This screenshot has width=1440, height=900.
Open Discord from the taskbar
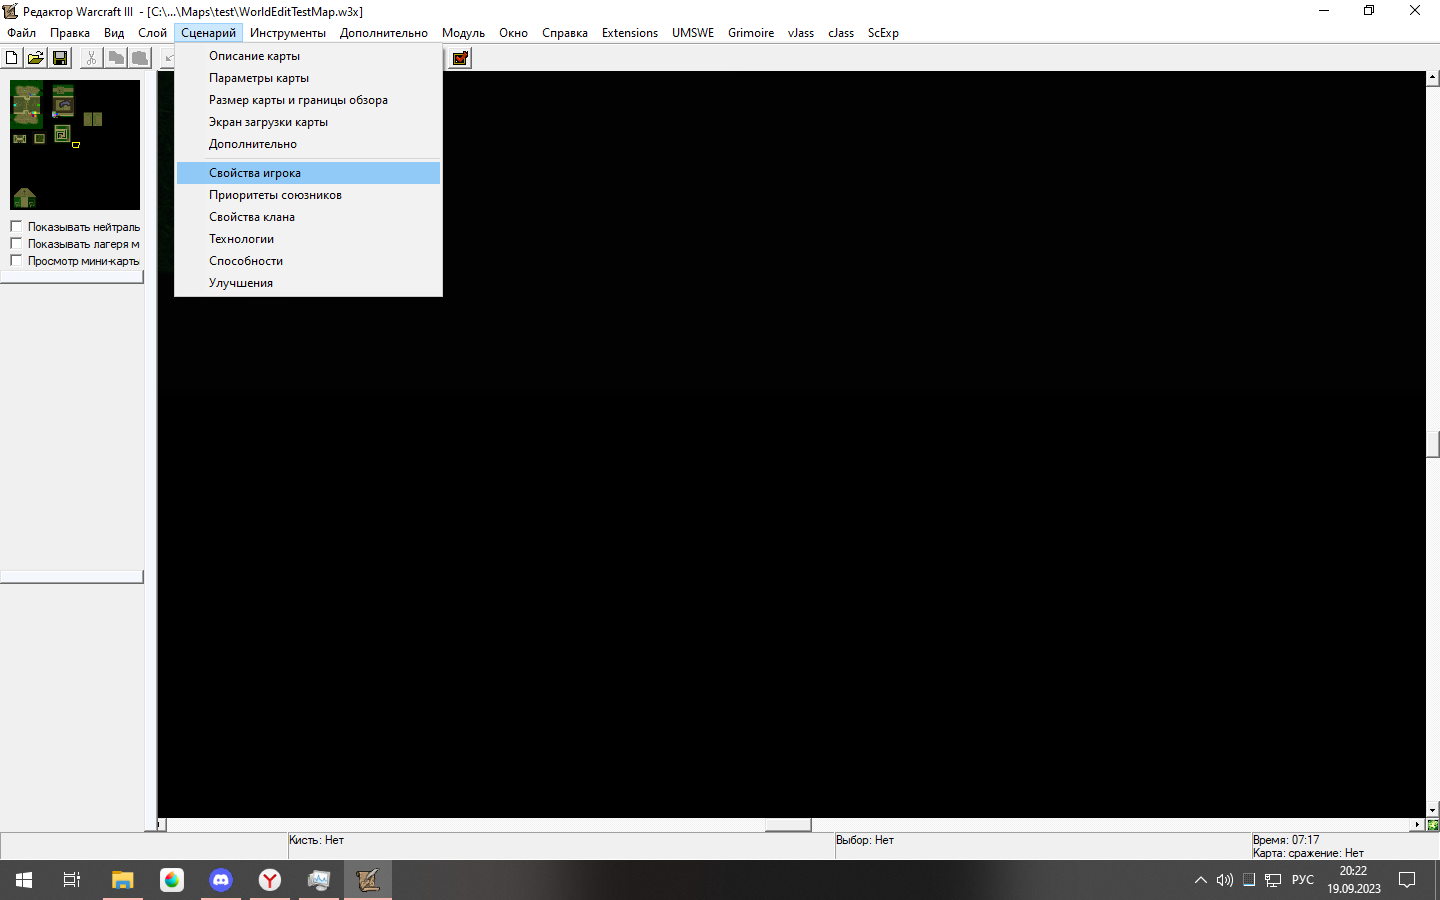(x=221, y=880)
